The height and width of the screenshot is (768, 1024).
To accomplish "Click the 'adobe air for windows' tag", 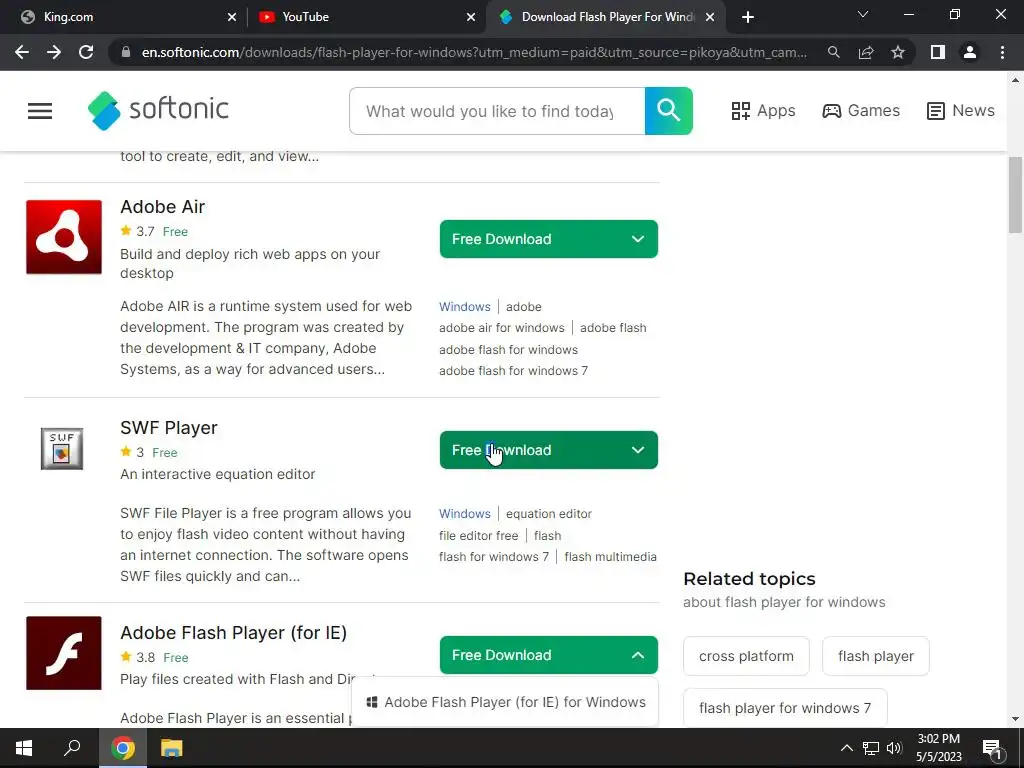I will pos(502,328).
